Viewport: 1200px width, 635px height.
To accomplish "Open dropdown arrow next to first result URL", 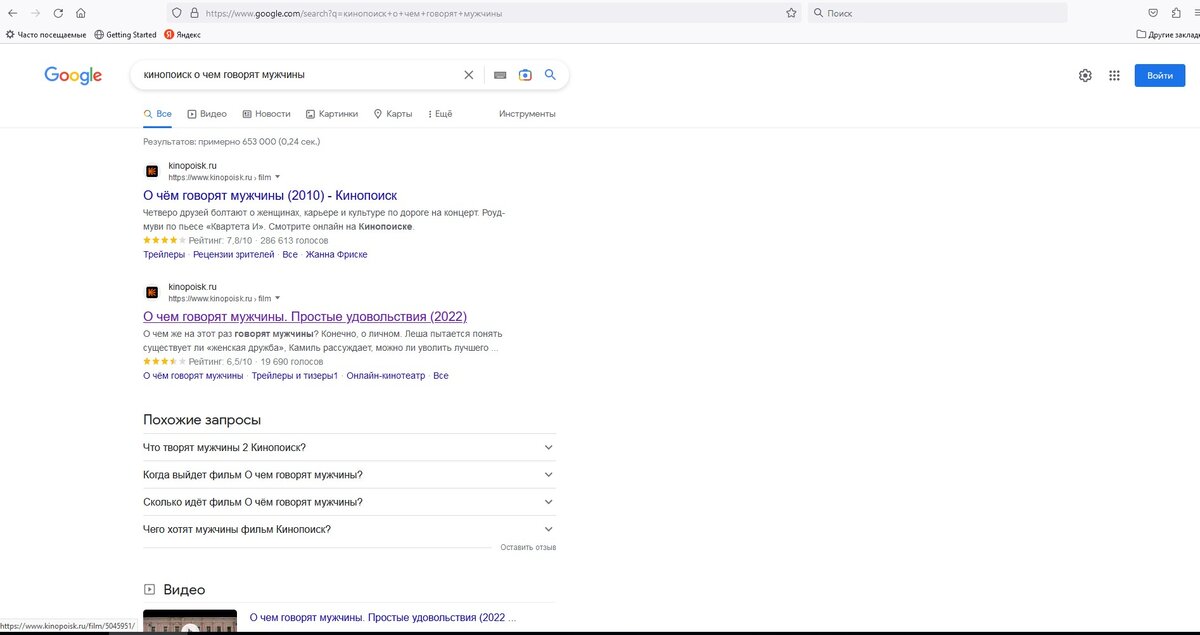I will coord(278,177).
